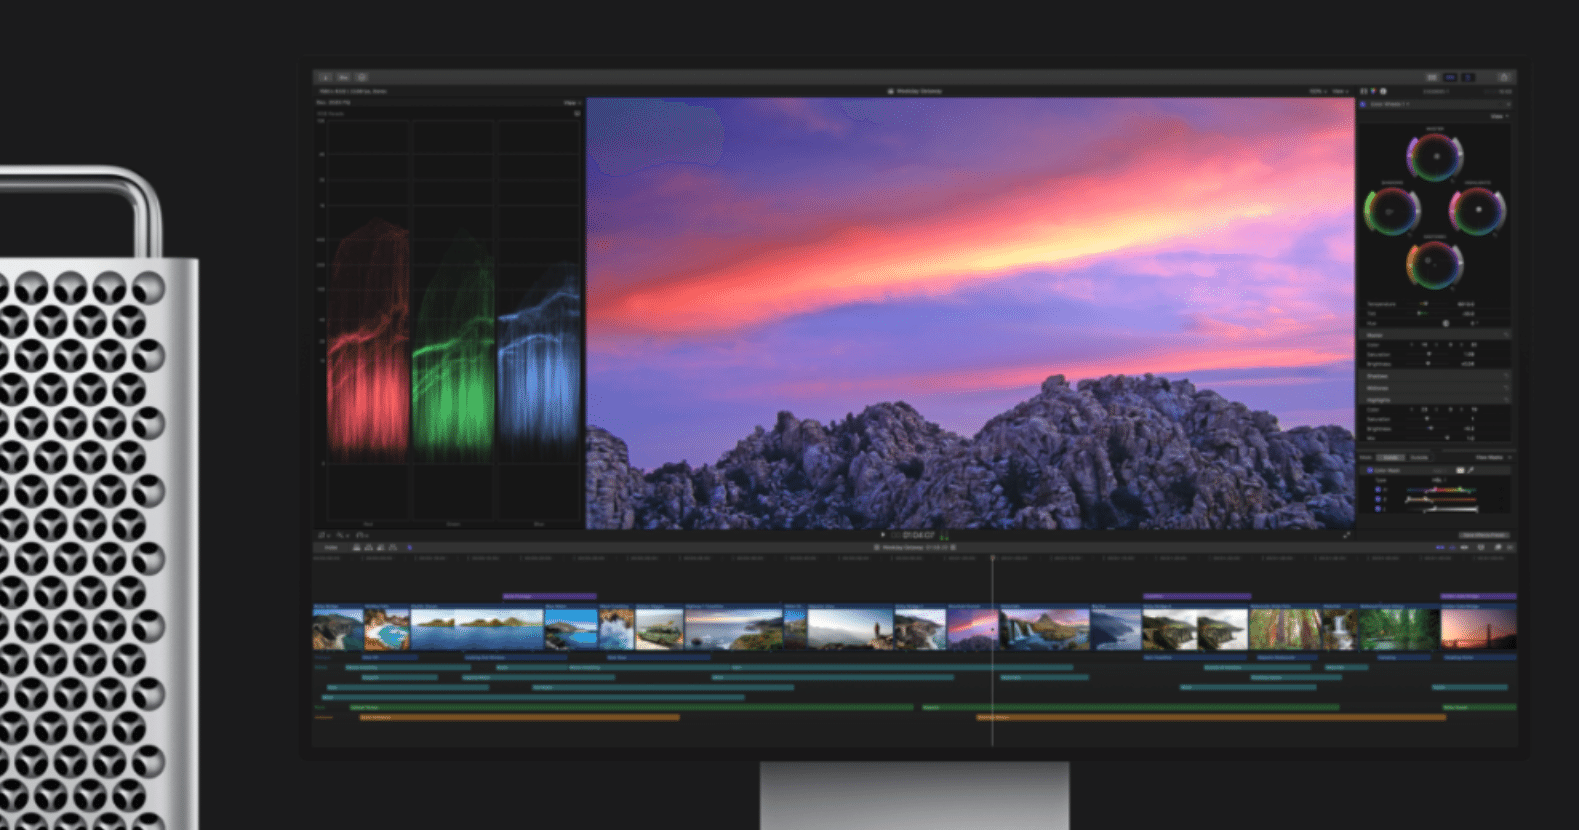Open the viewer View options dropdown

coord(1339,91)
